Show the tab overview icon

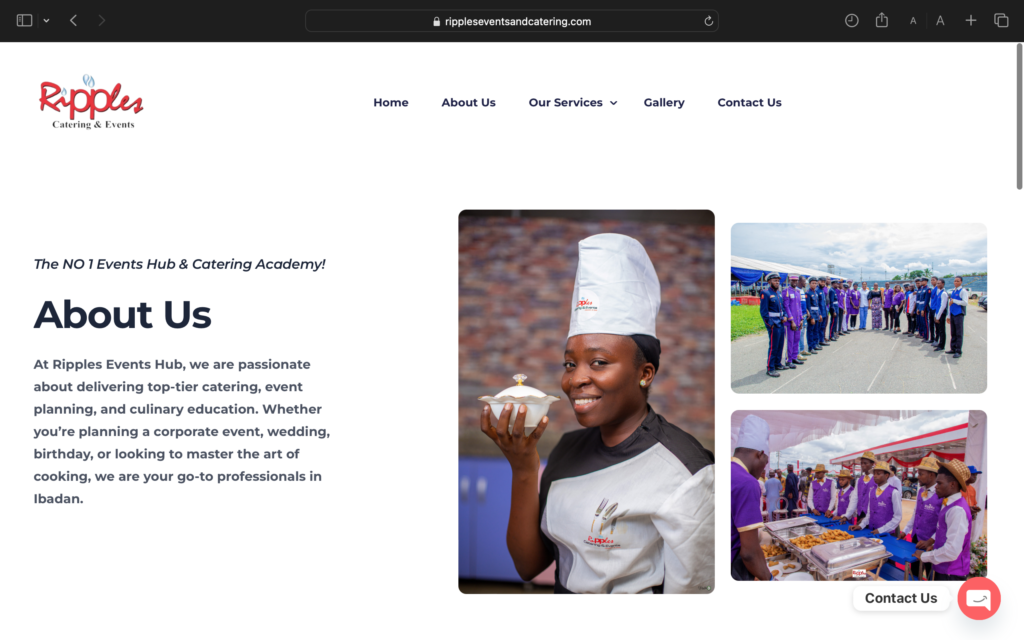point(1001,21)
